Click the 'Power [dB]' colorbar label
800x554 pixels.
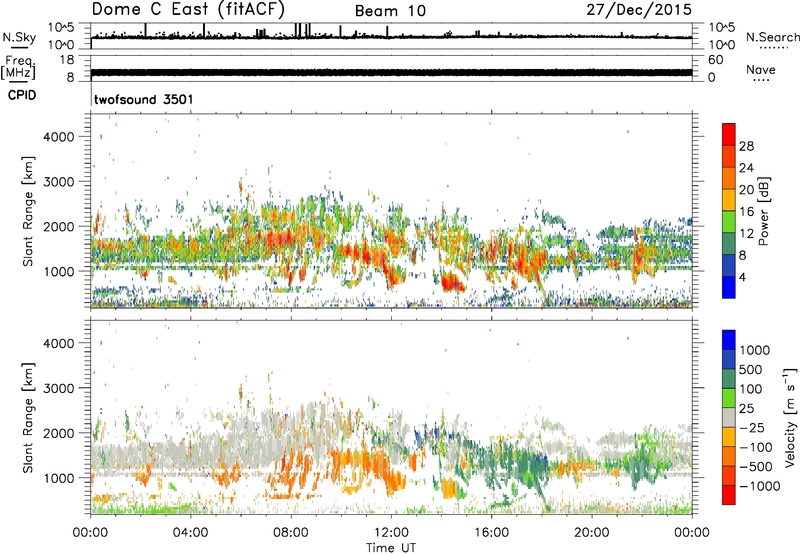pyautogui.click(x=763, y=211)
